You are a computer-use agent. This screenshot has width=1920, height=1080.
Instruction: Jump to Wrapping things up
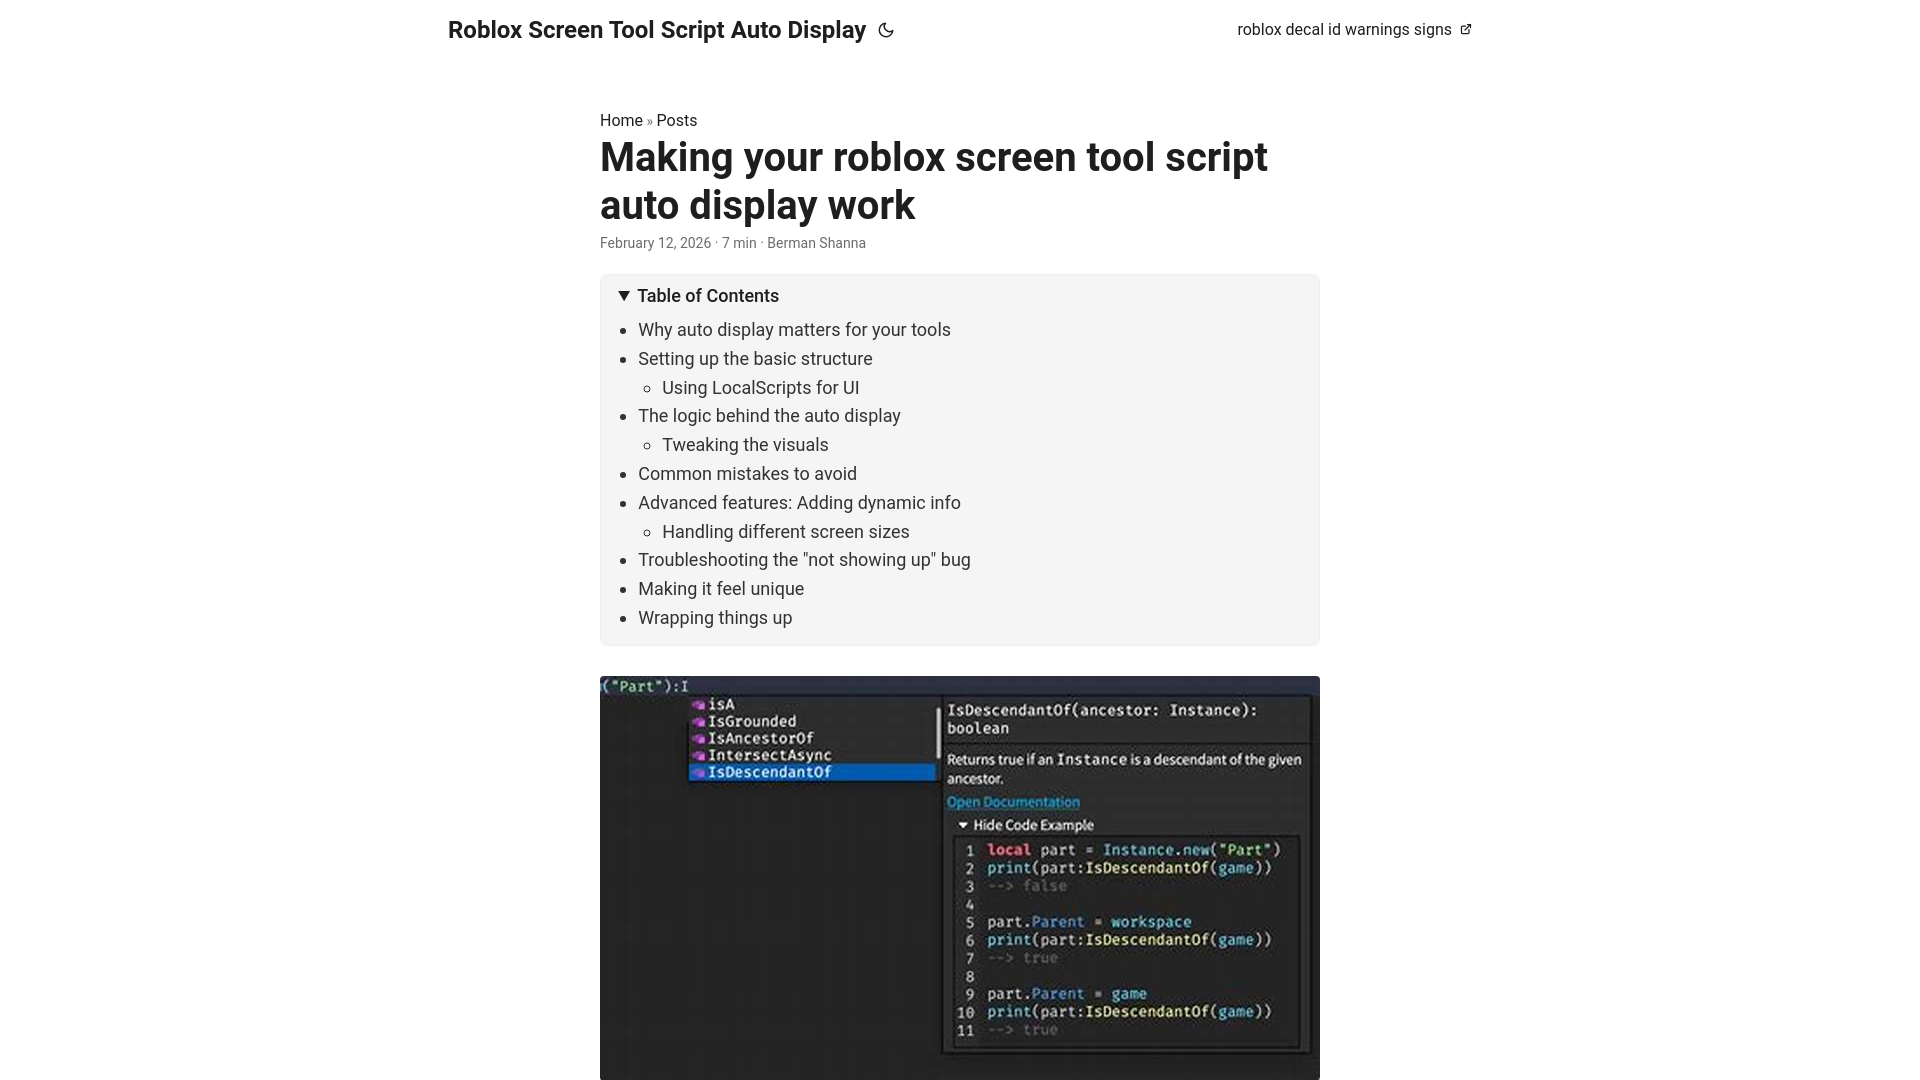click(715, 618)
